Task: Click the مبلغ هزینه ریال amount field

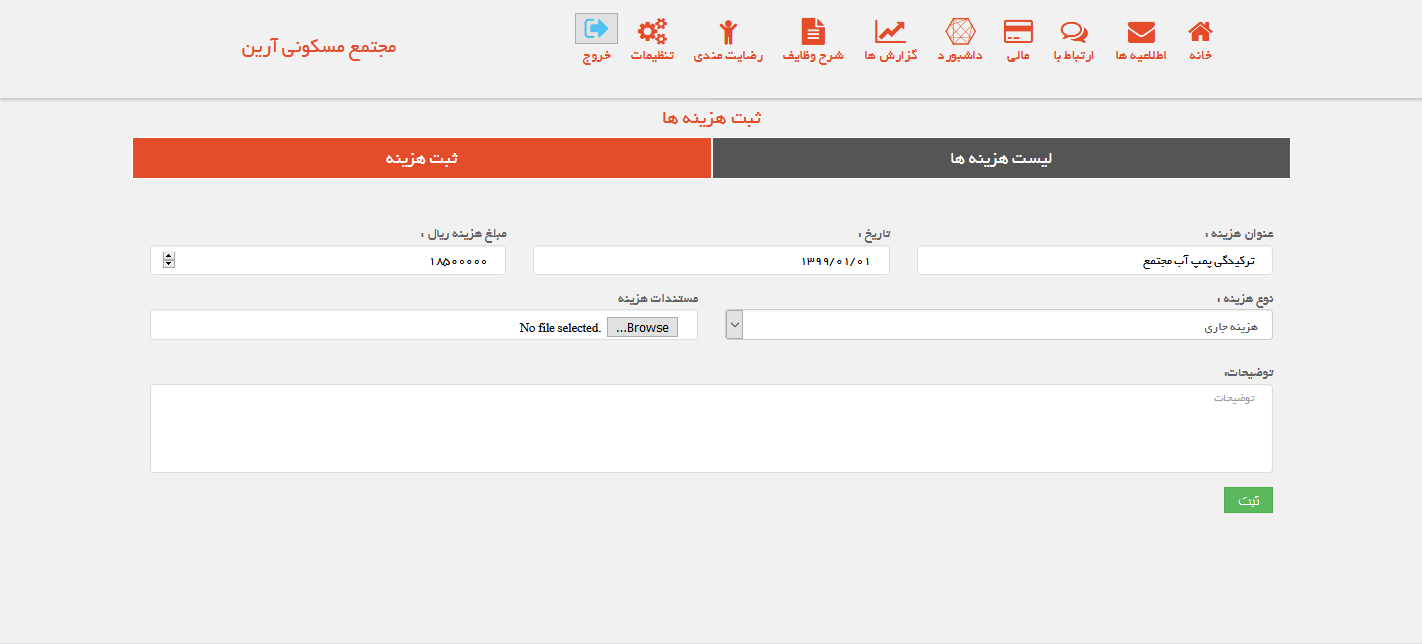Action: pyautogui.click(x=328, y=260)
